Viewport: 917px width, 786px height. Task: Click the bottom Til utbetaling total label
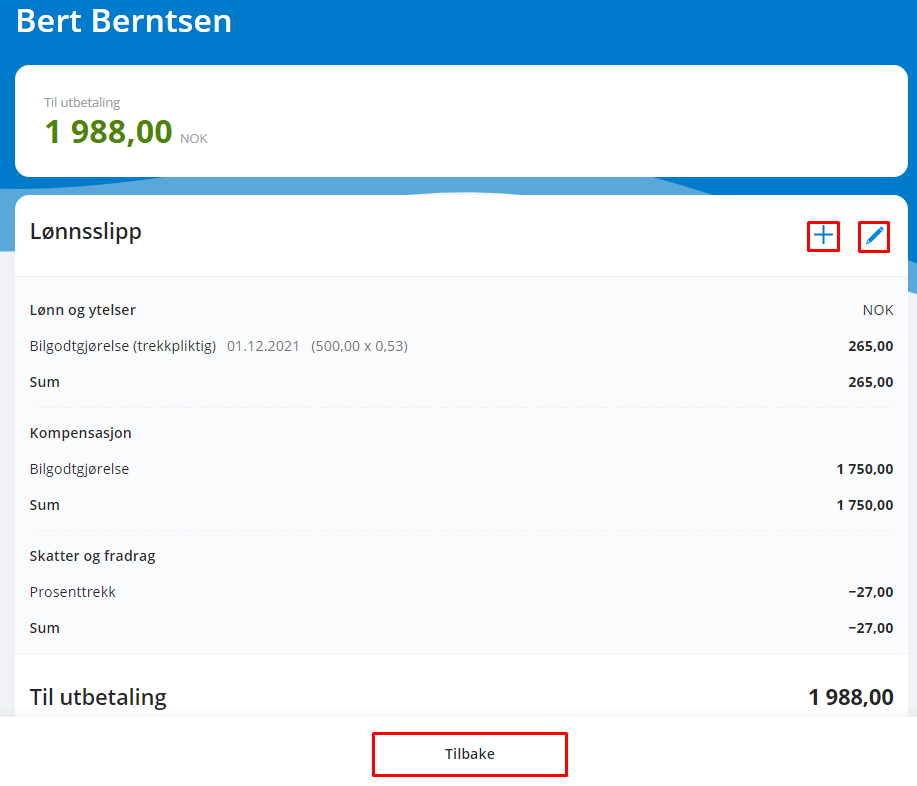coord(98,698)
